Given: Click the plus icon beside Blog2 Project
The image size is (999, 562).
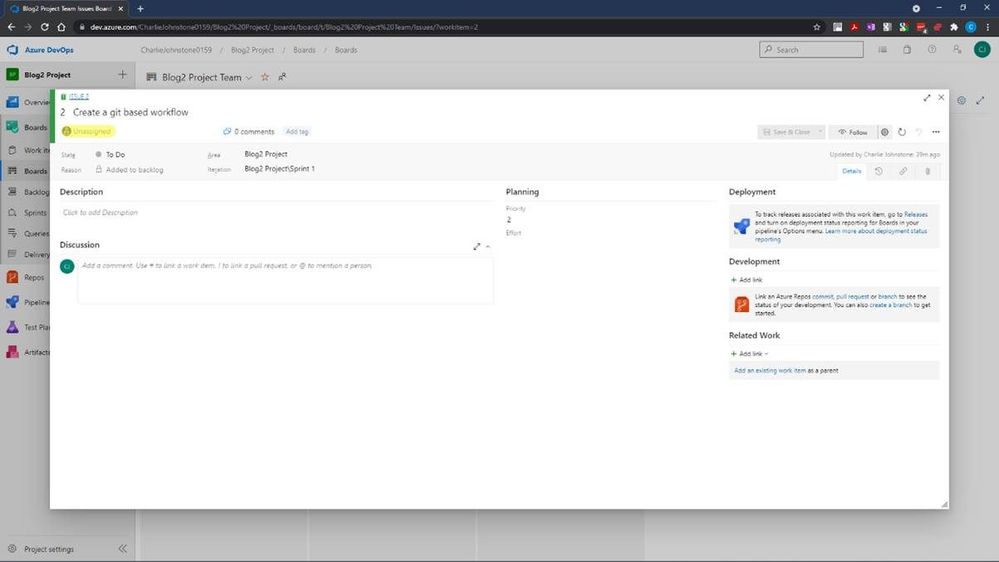Looking at the screenshot, I should click(x=122, y=75).
